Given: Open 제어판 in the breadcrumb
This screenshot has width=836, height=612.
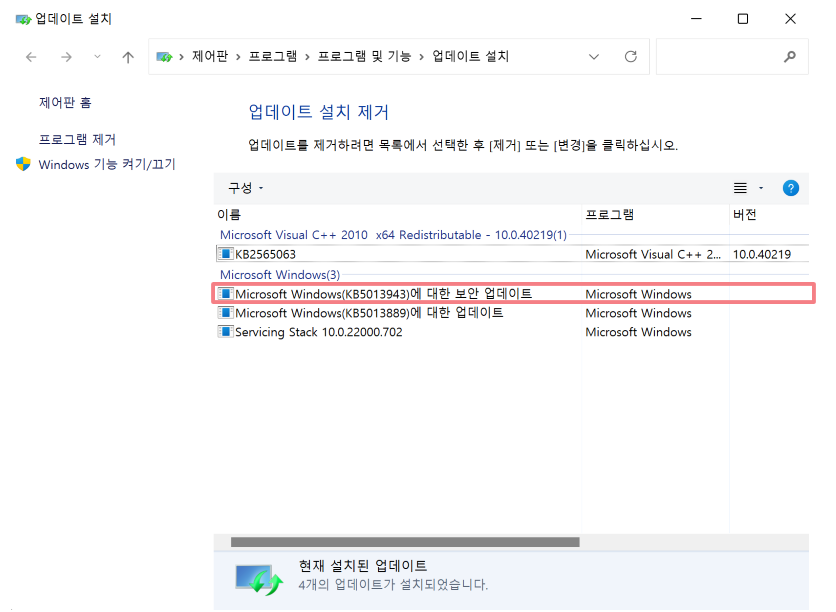Looking at the screenshot, I should [x=210, y=56].
